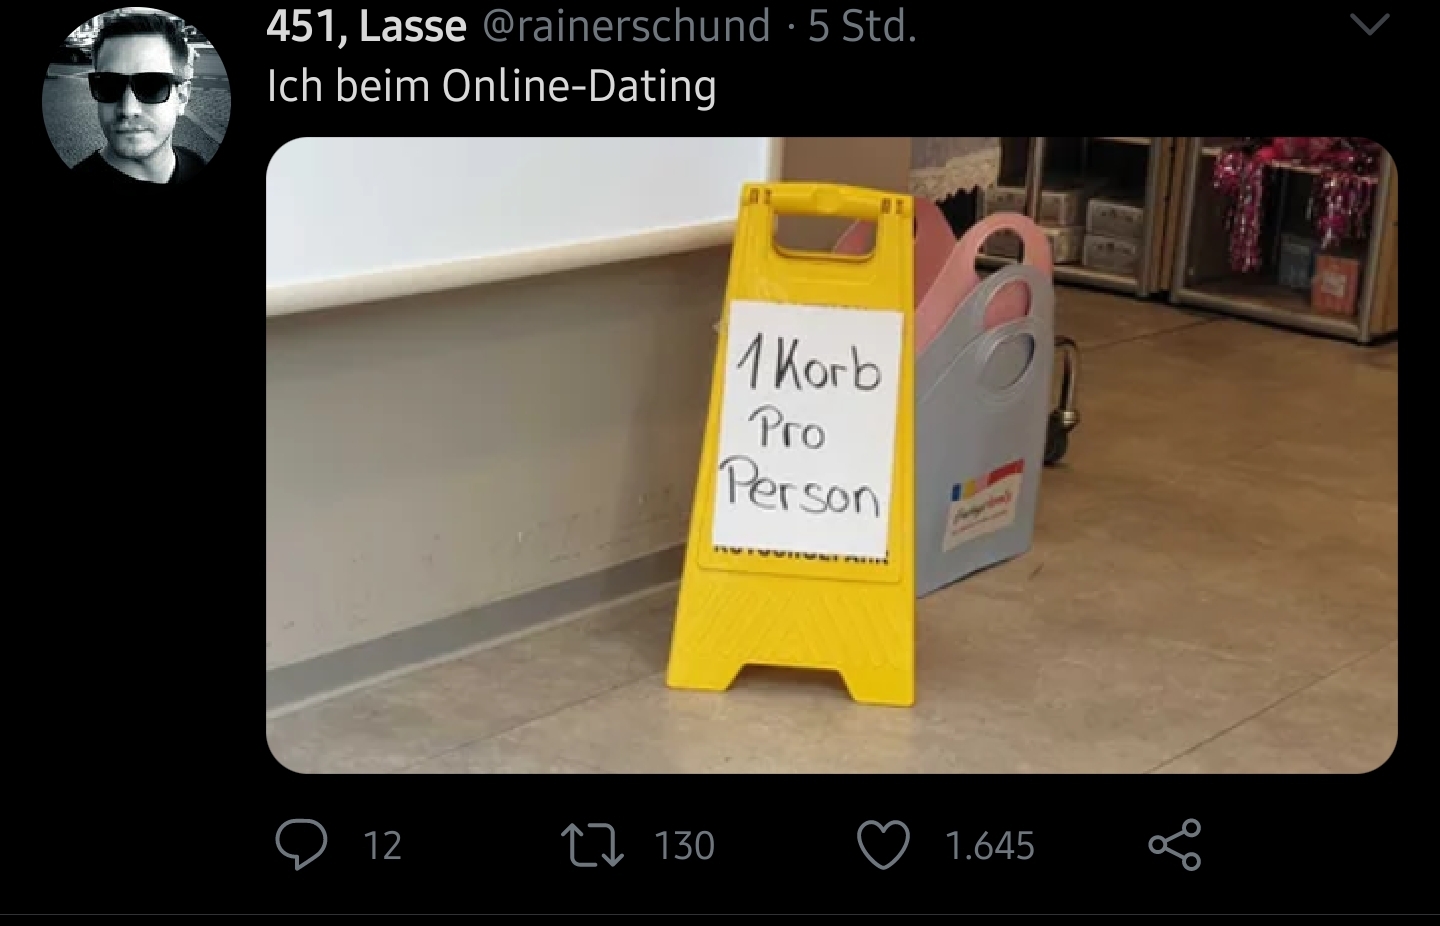Click the reply count 12
Screen dimensions: 1440x926
(382, 846)
